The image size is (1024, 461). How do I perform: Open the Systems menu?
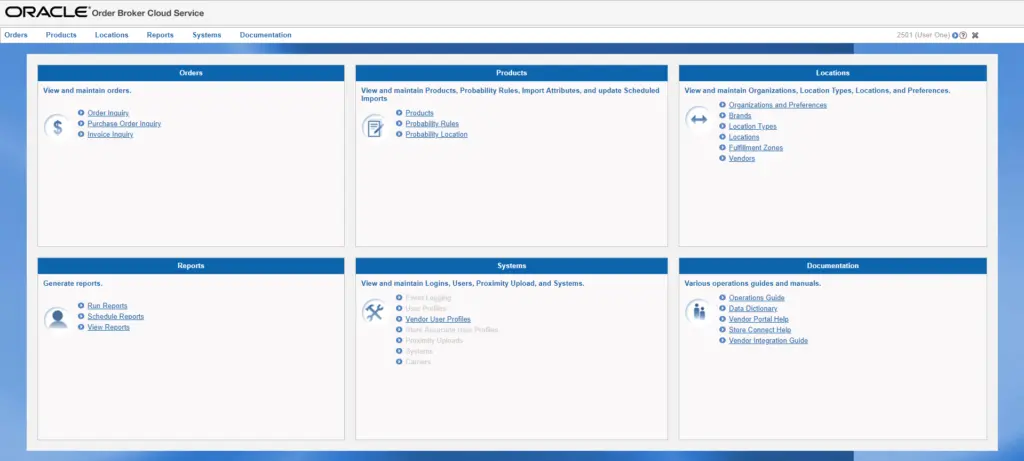tap(206, 35)
